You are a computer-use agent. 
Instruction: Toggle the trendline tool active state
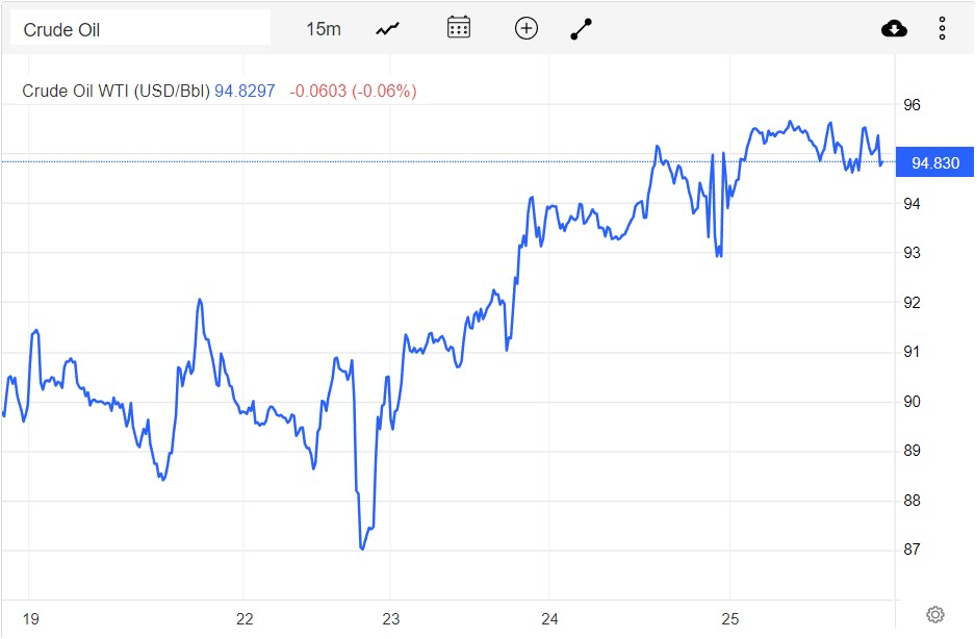(580, 27)
